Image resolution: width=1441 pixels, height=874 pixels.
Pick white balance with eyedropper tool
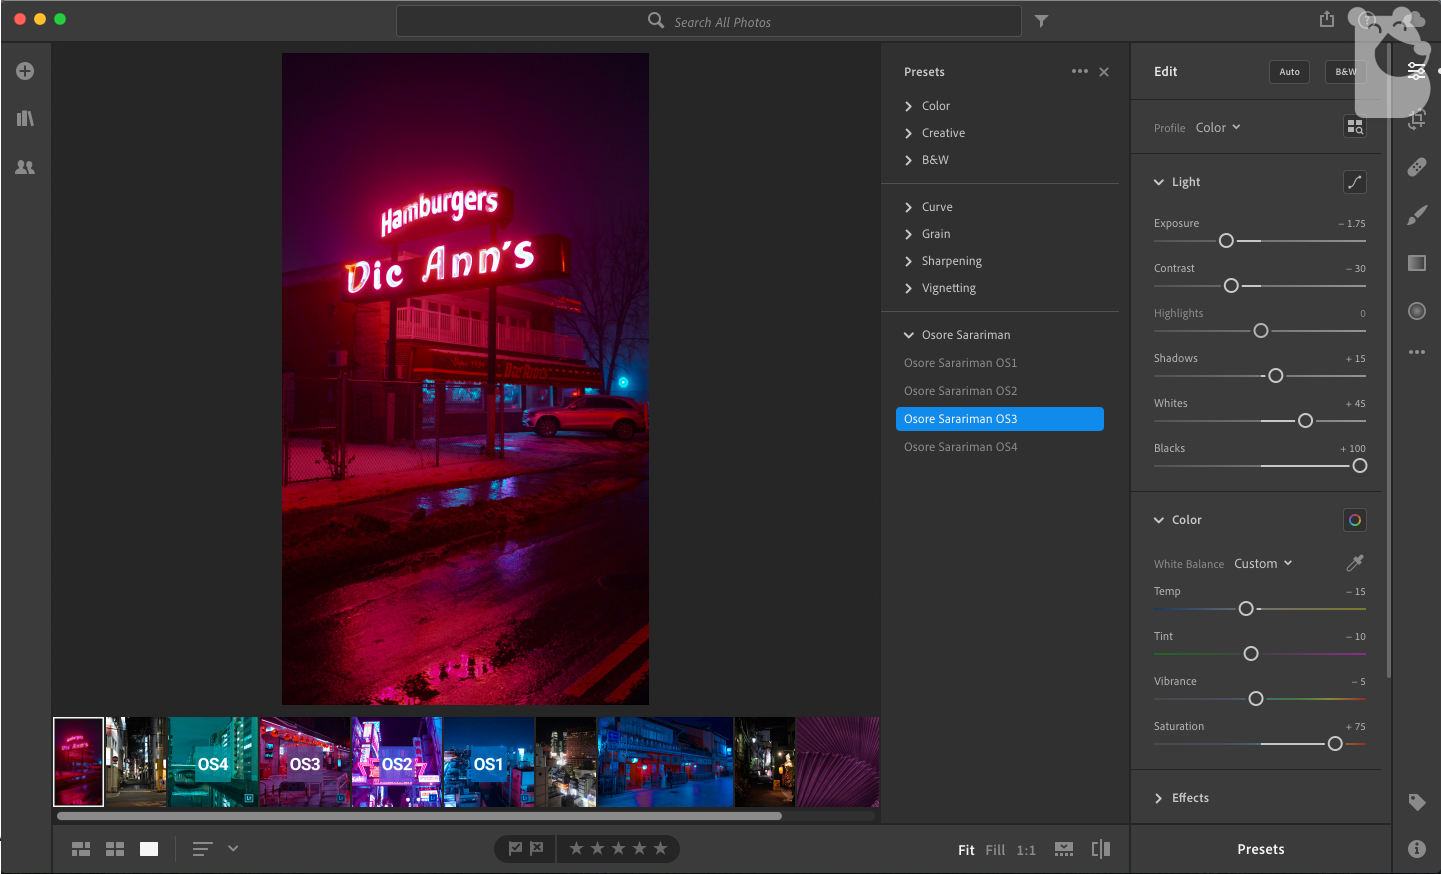coord(1355,563)
